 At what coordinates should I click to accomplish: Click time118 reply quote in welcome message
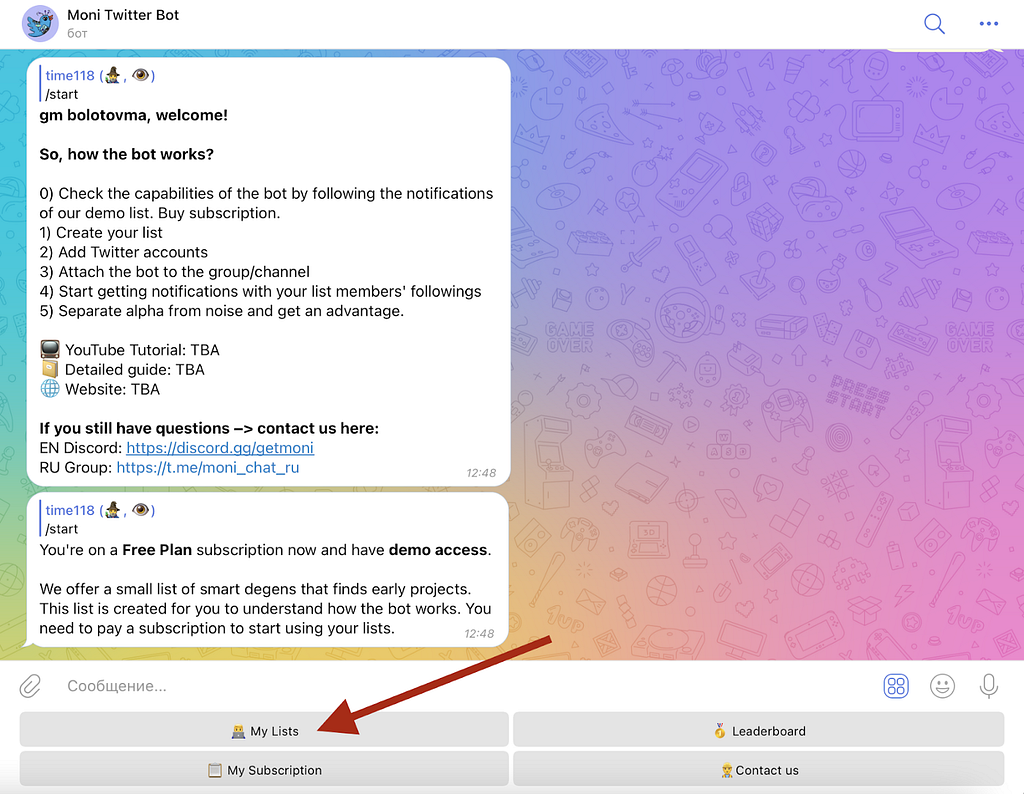[x=99, y=84]
